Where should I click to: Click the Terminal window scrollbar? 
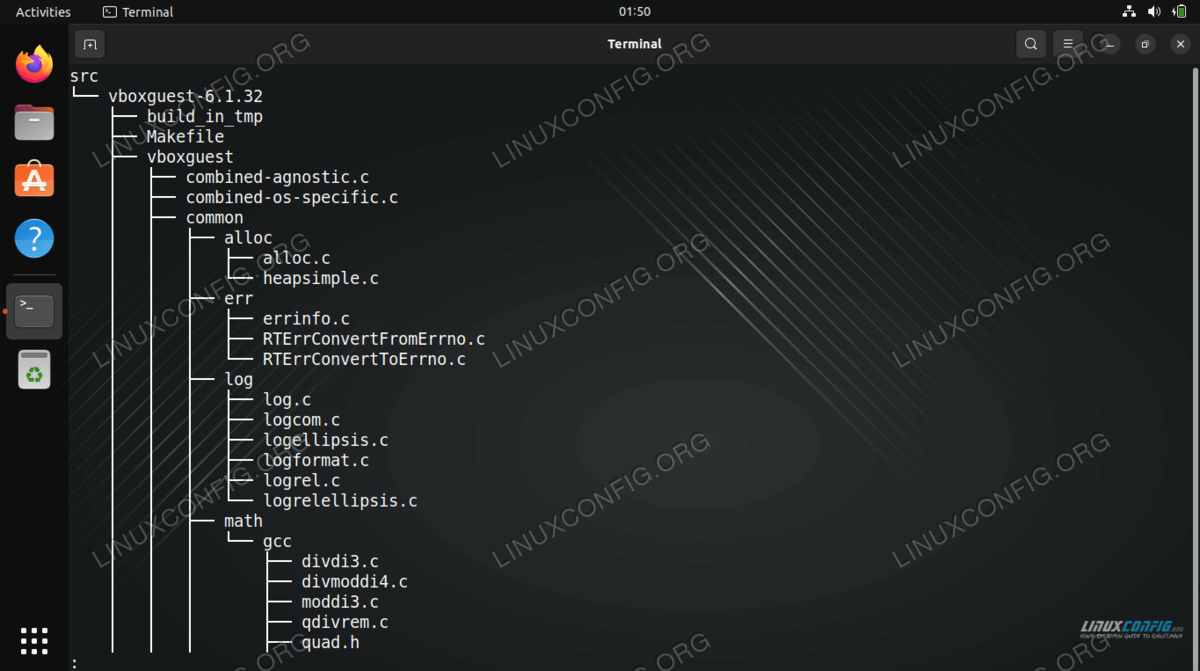1195,367
